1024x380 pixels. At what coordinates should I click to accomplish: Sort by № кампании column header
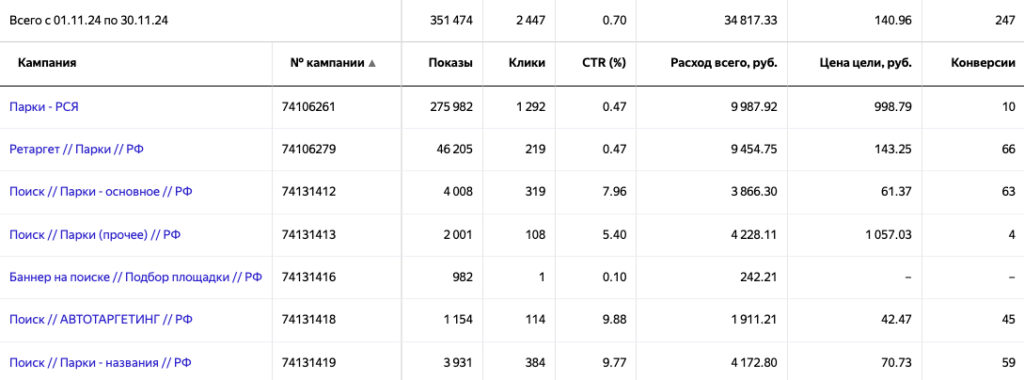click(x=327, y=63)
